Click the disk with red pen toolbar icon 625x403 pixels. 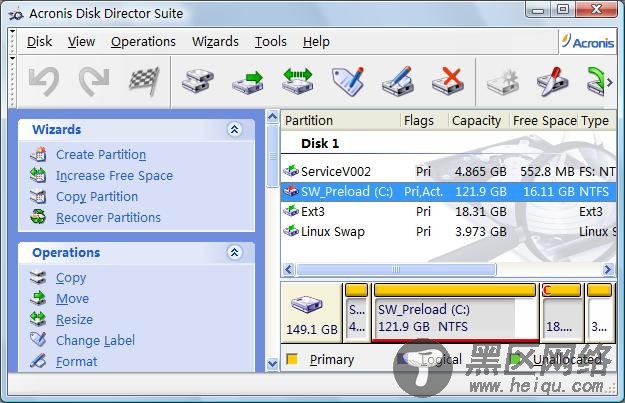tap(552, 82)
